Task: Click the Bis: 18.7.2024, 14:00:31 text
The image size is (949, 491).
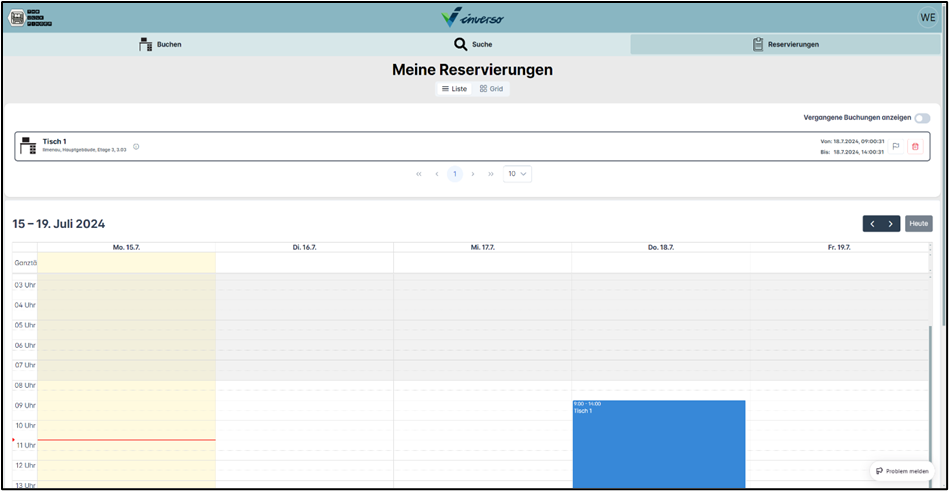Action: click(853, 152)
